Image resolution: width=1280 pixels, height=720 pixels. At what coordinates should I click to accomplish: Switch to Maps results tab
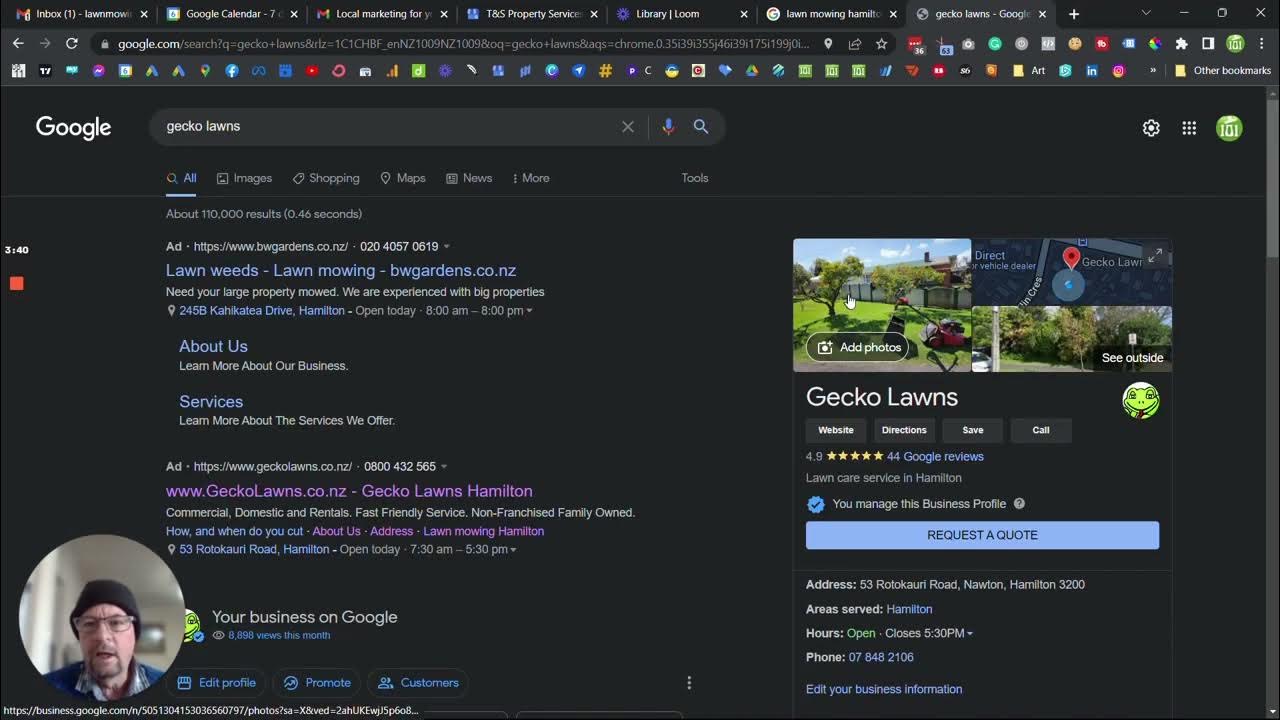coord(403,178)
